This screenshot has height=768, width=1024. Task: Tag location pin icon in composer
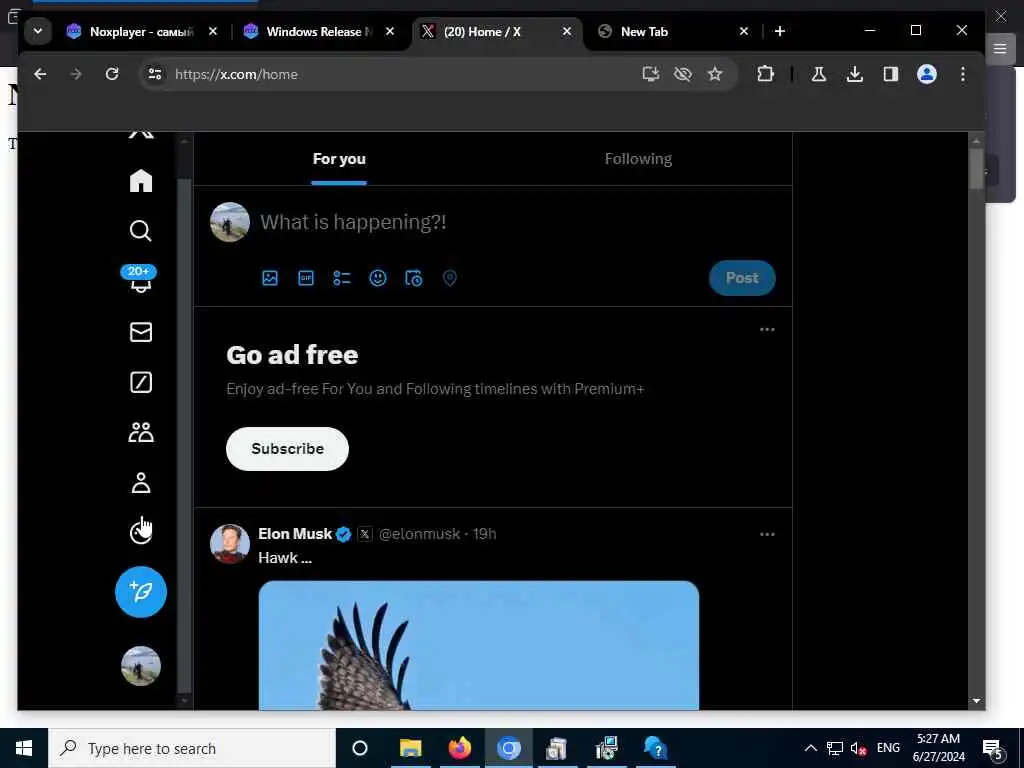click(449, 278)
